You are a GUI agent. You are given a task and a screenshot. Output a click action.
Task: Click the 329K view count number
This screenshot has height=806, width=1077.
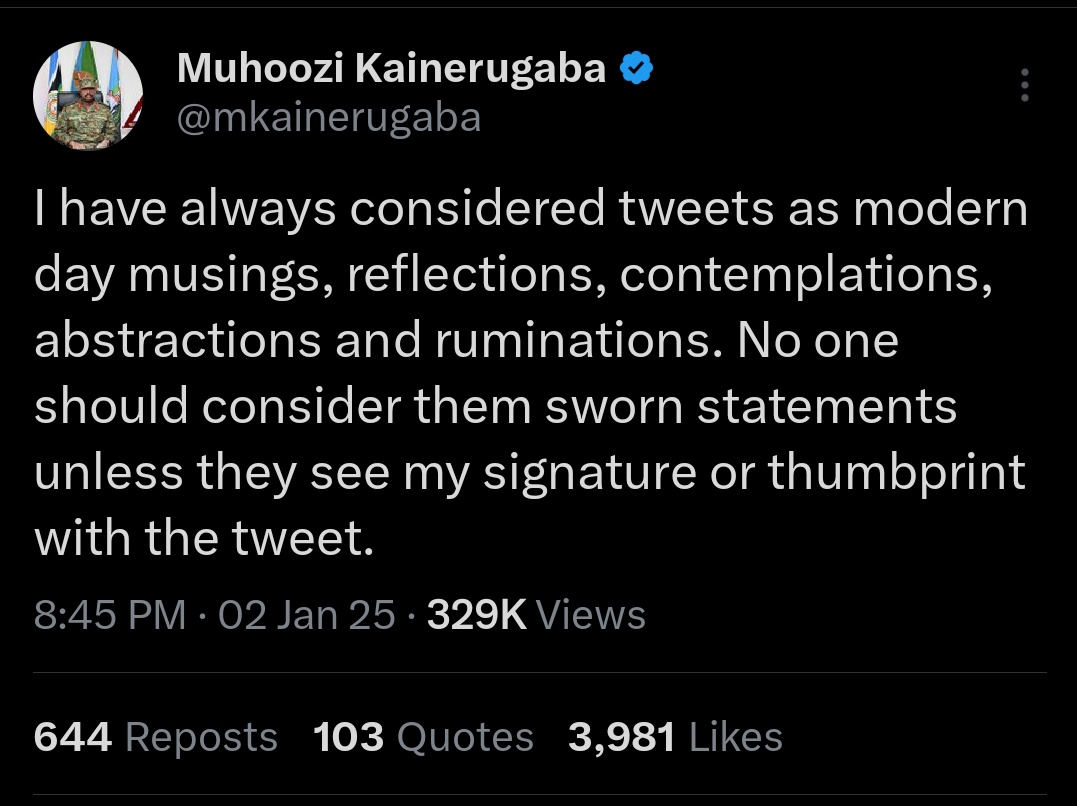point(476,614)
